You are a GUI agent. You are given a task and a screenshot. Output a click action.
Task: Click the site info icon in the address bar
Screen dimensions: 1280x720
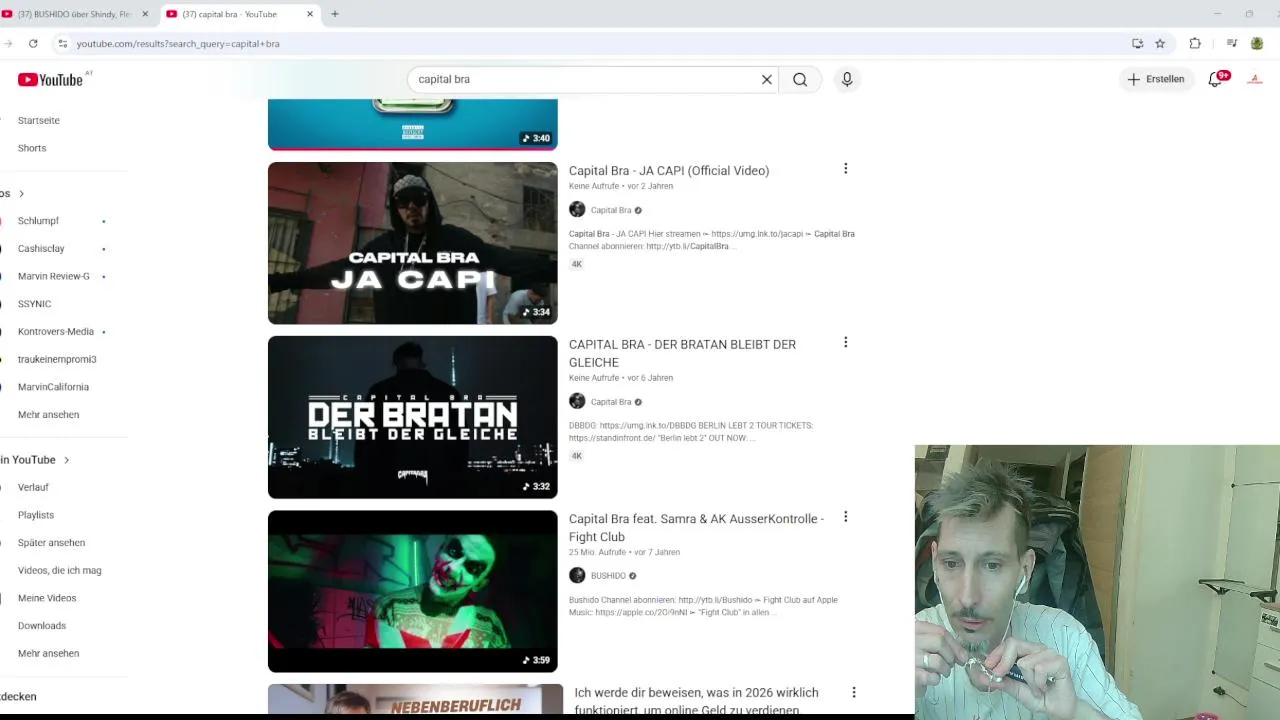[62, 43]
